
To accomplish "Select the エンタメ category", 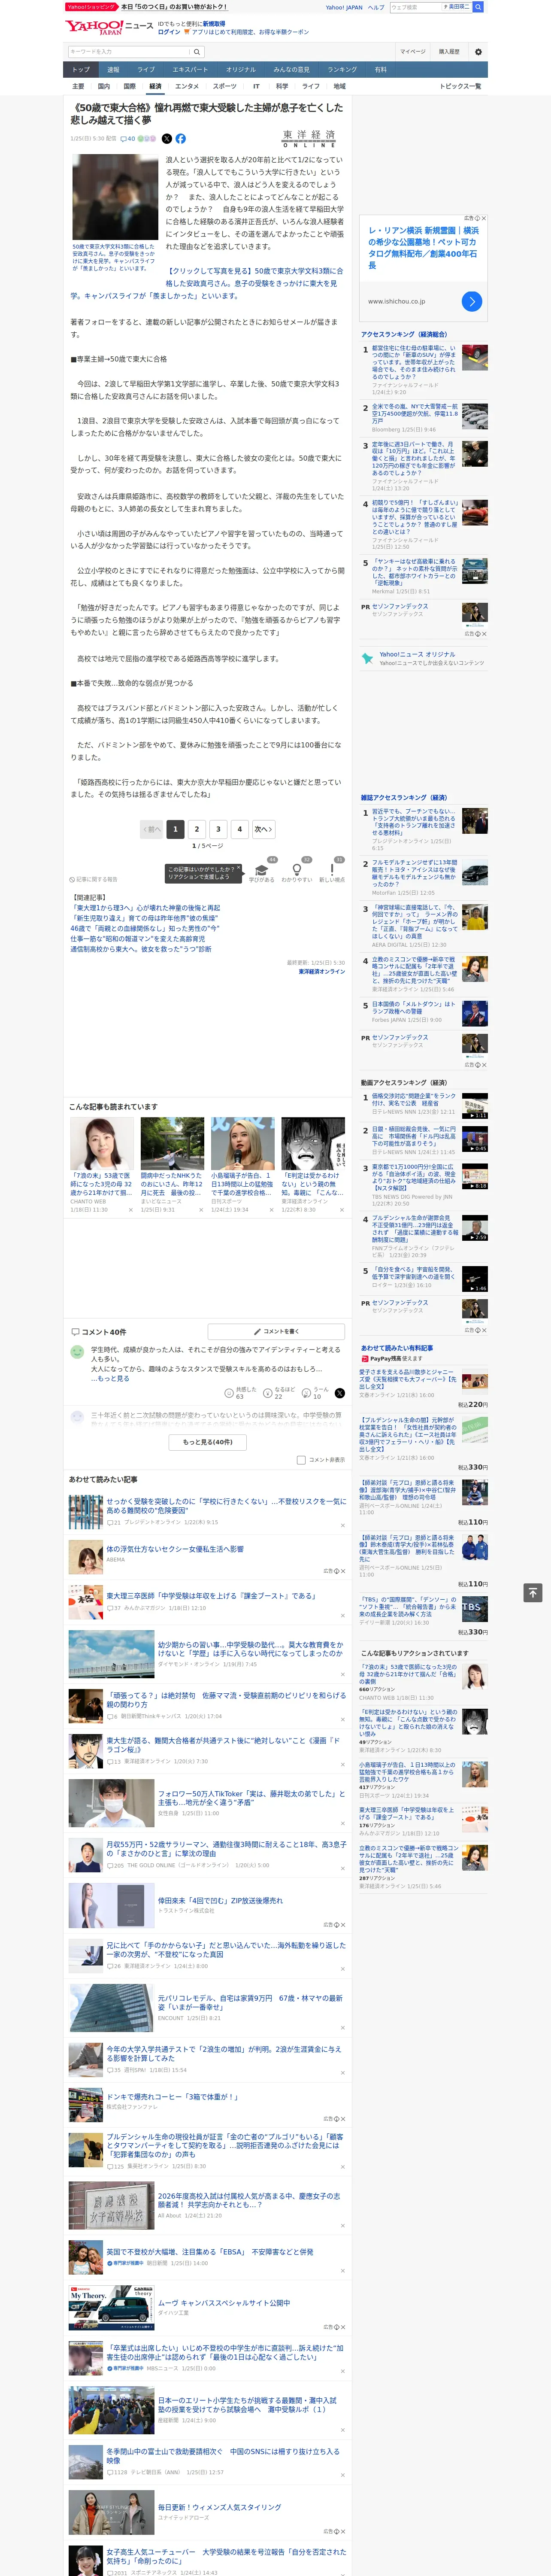I will coord(187,86).
